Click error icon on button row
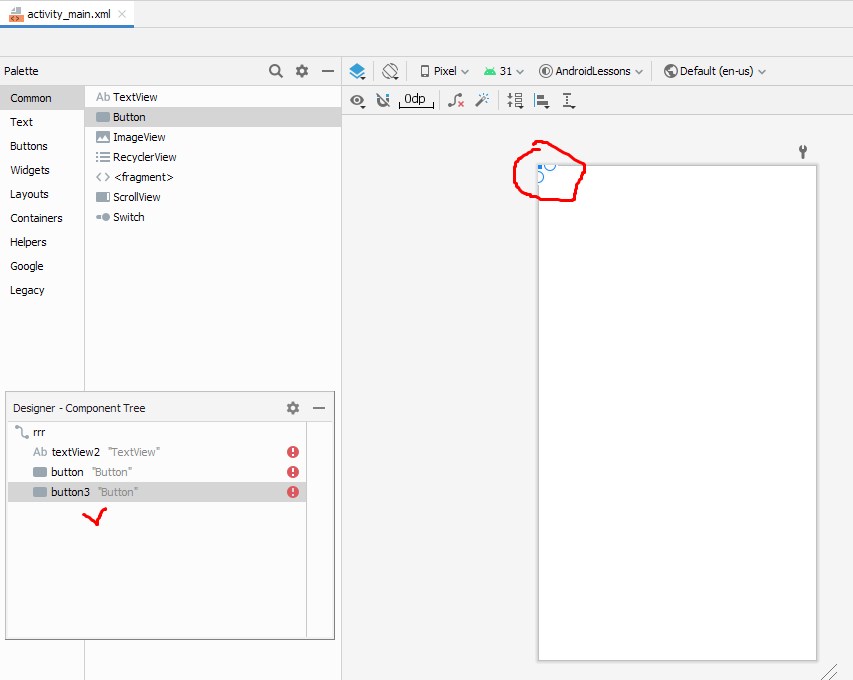The width and height of the screenshot is (853, 680). coord(293,472)
